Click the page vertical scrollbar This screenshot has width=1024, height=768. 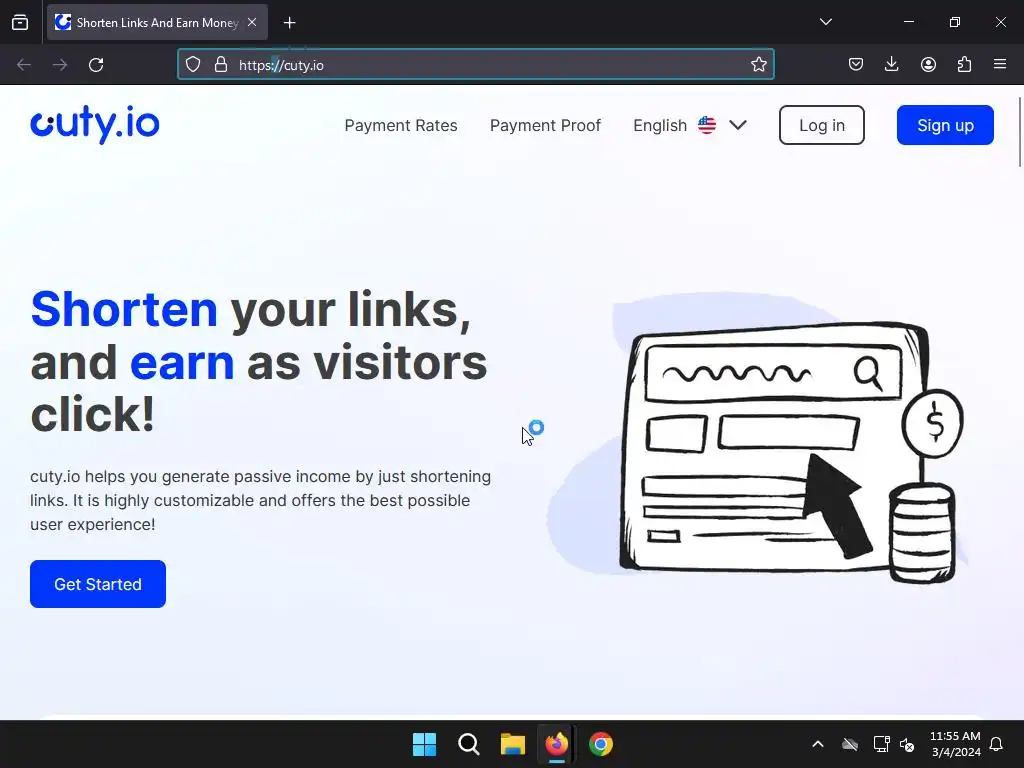(x=1019, y=131)
